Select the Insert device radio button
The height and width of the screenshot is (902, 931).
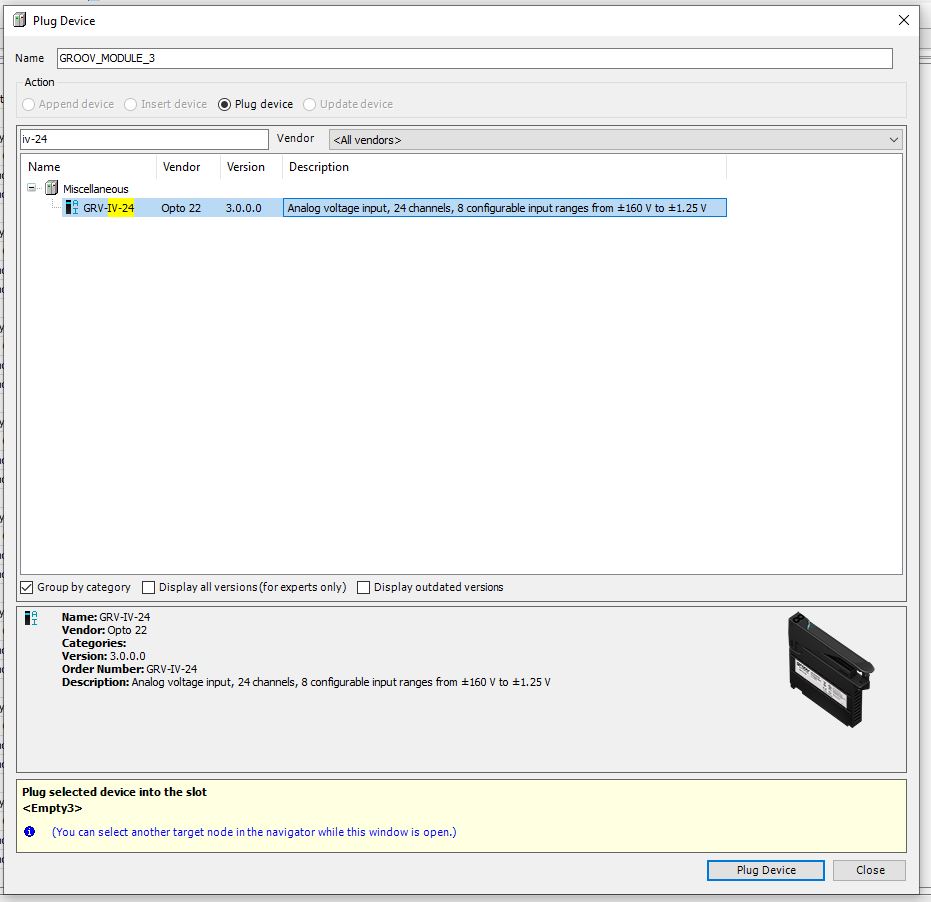click(x=130, y=105)
